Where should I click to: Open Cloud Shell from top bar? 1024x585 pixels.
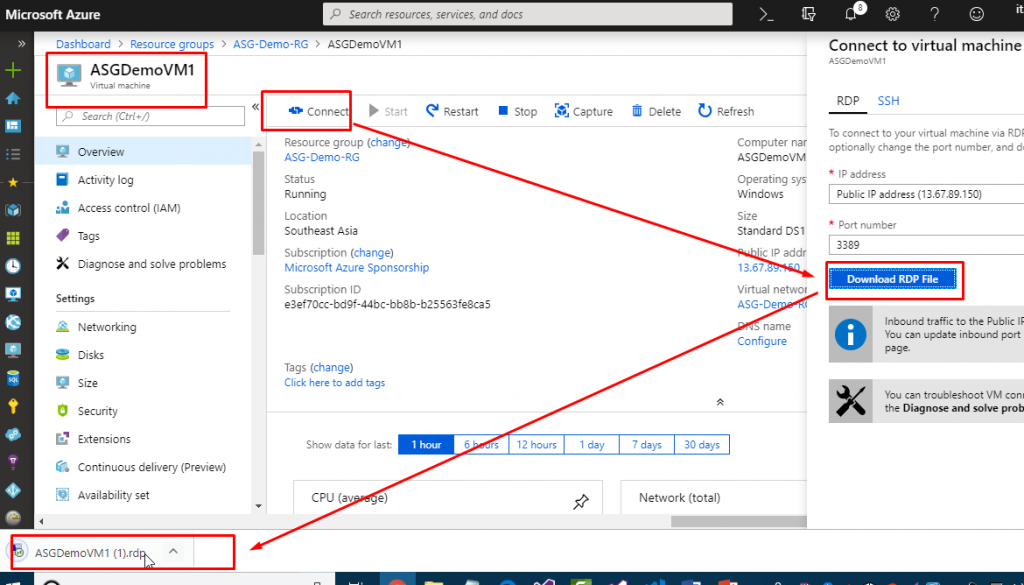click(766, 14)
